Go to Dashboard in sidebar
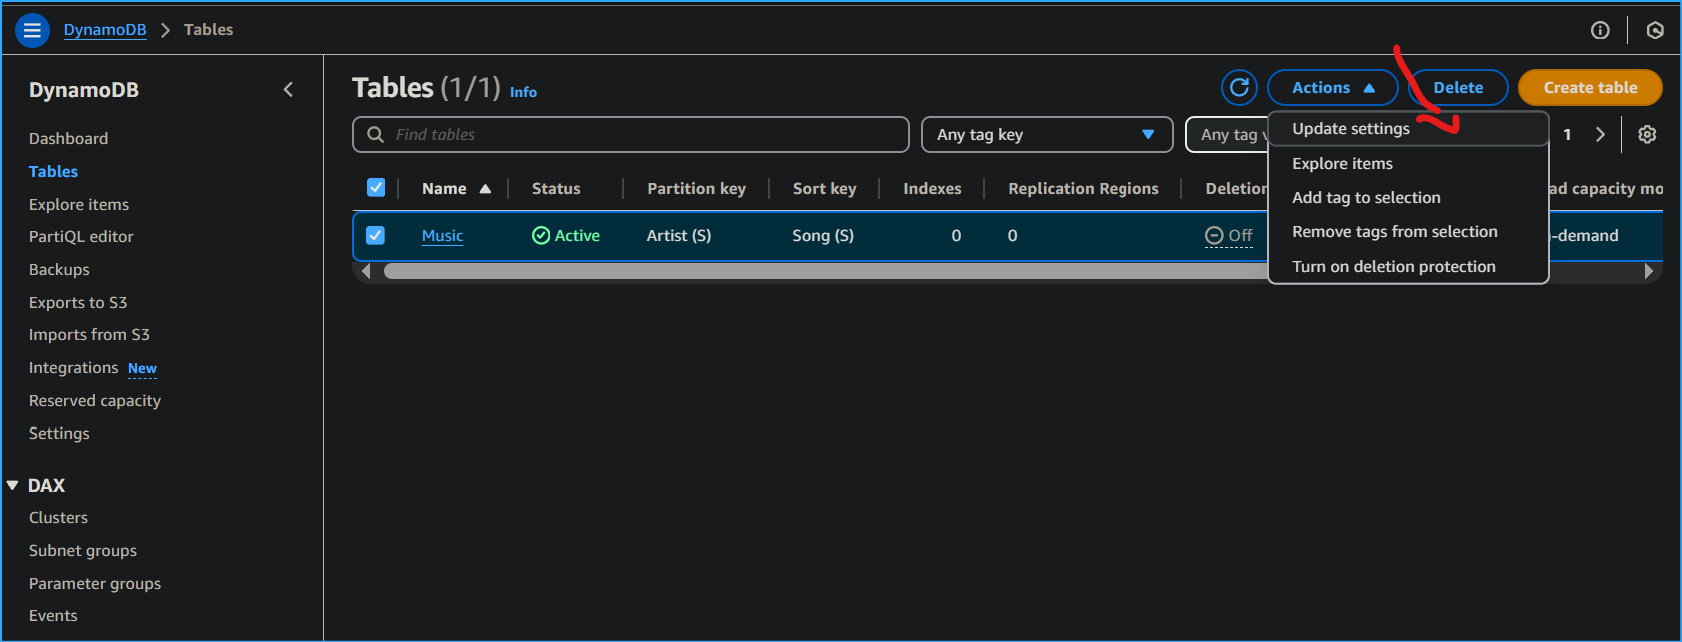Viewport: 1682px width, 642px height. tap(68, 138)
